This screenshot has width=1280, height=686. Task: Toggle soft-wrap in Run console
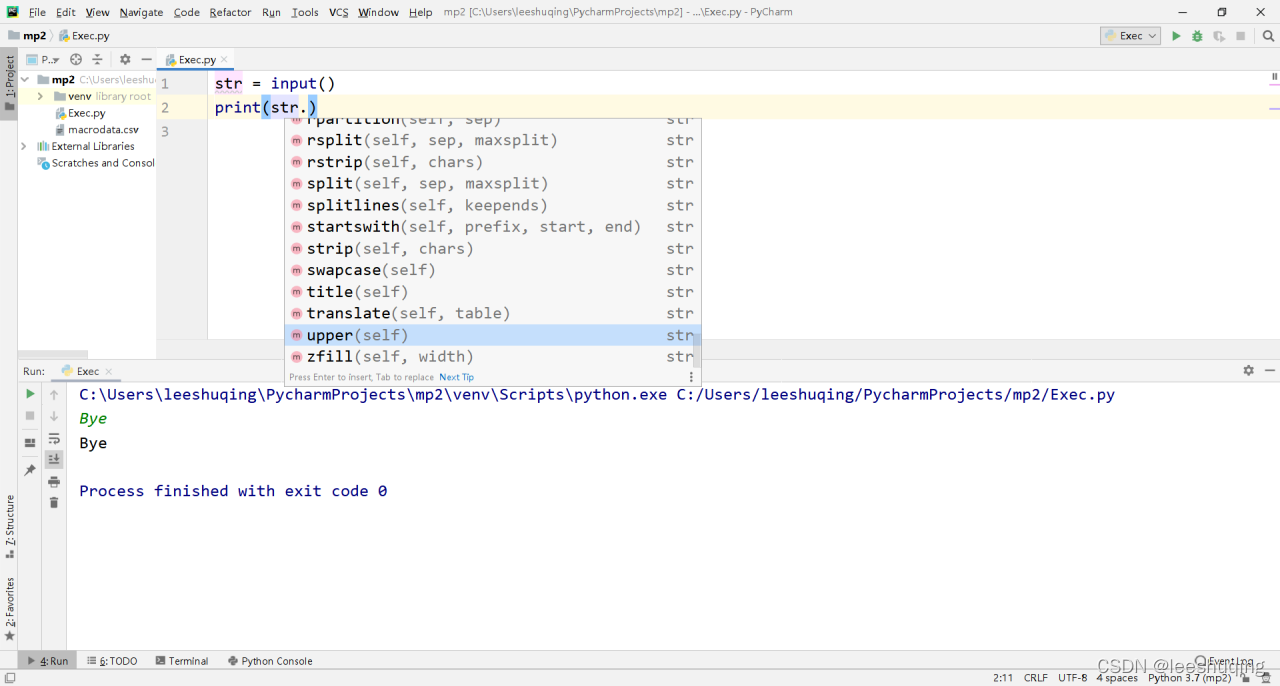pos(54,438)
